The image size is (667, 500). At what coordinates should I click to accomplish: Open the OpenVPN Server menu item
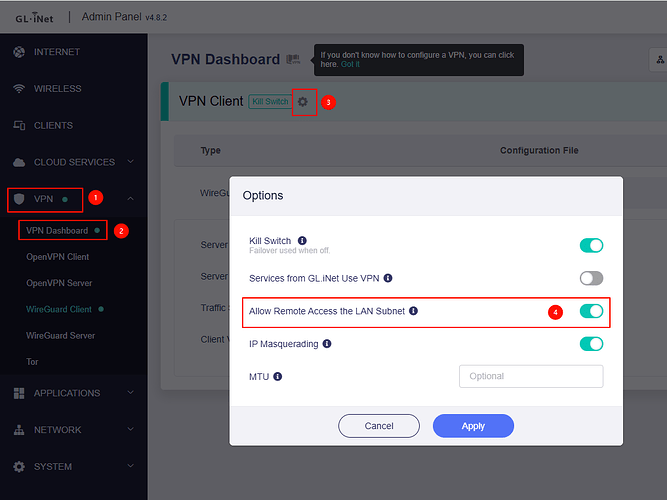pos(60,283)
